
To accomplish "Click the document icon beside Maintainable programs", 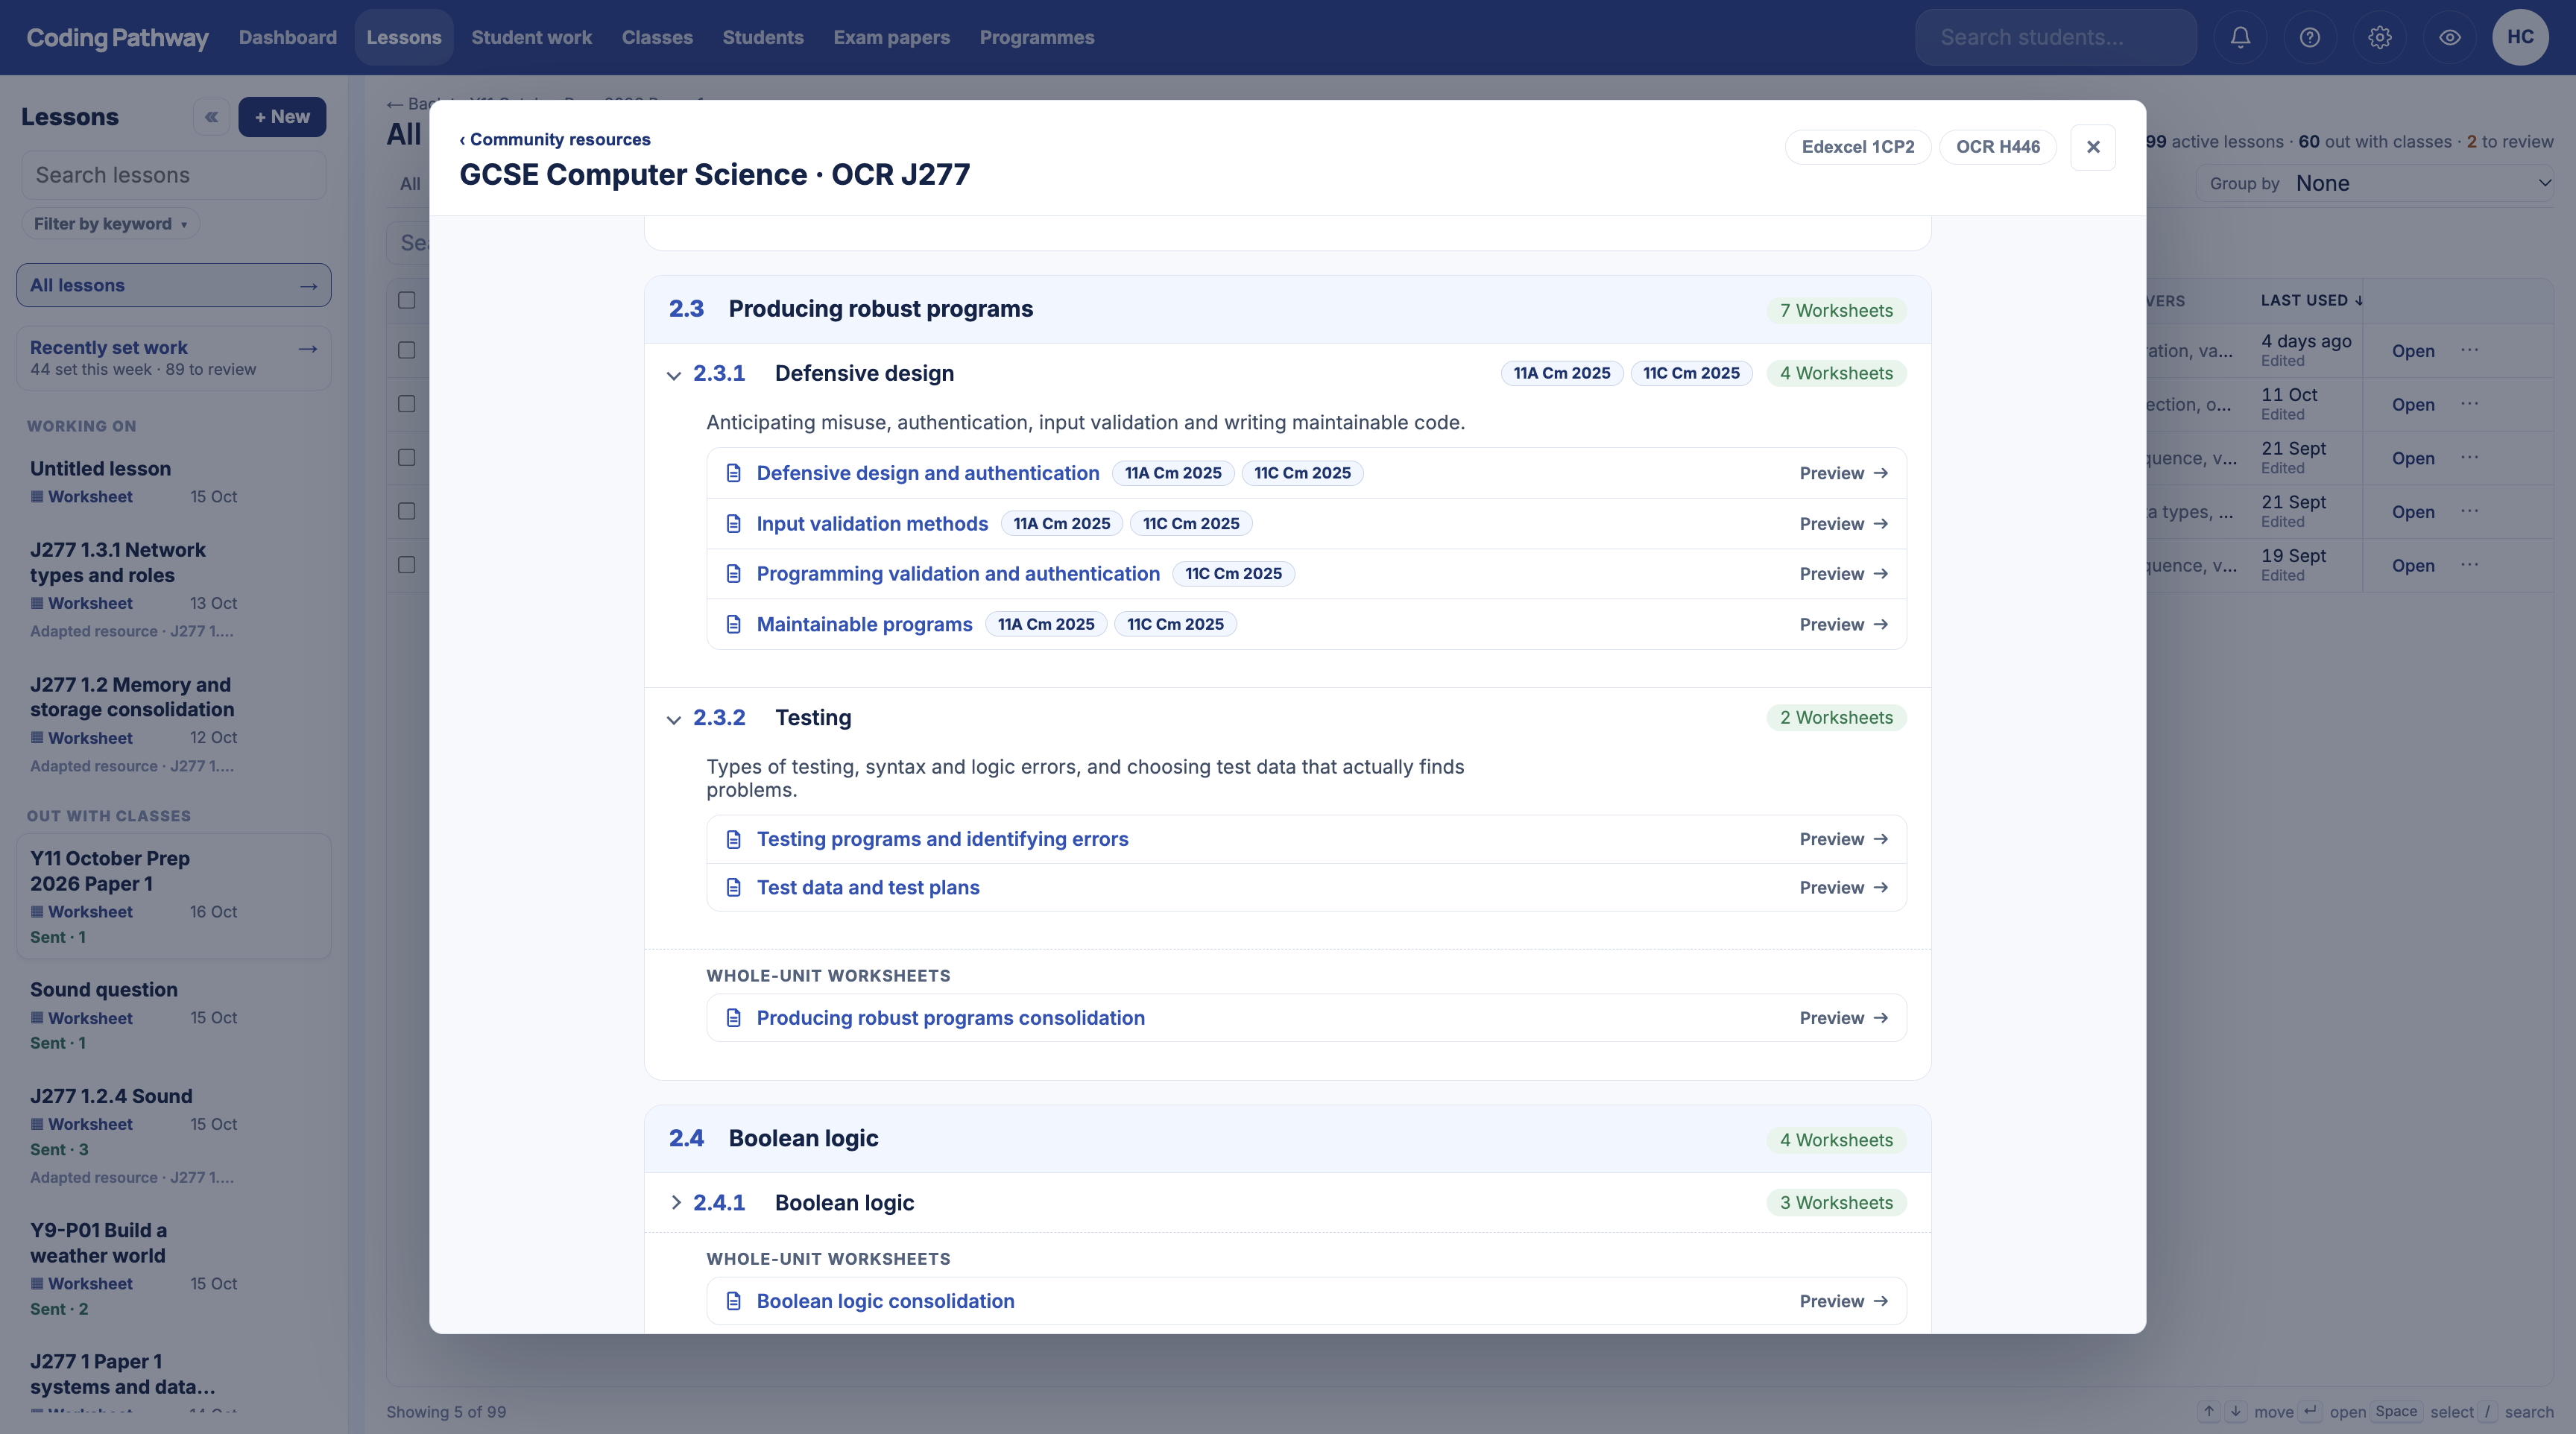I will (x=733, y=624).
